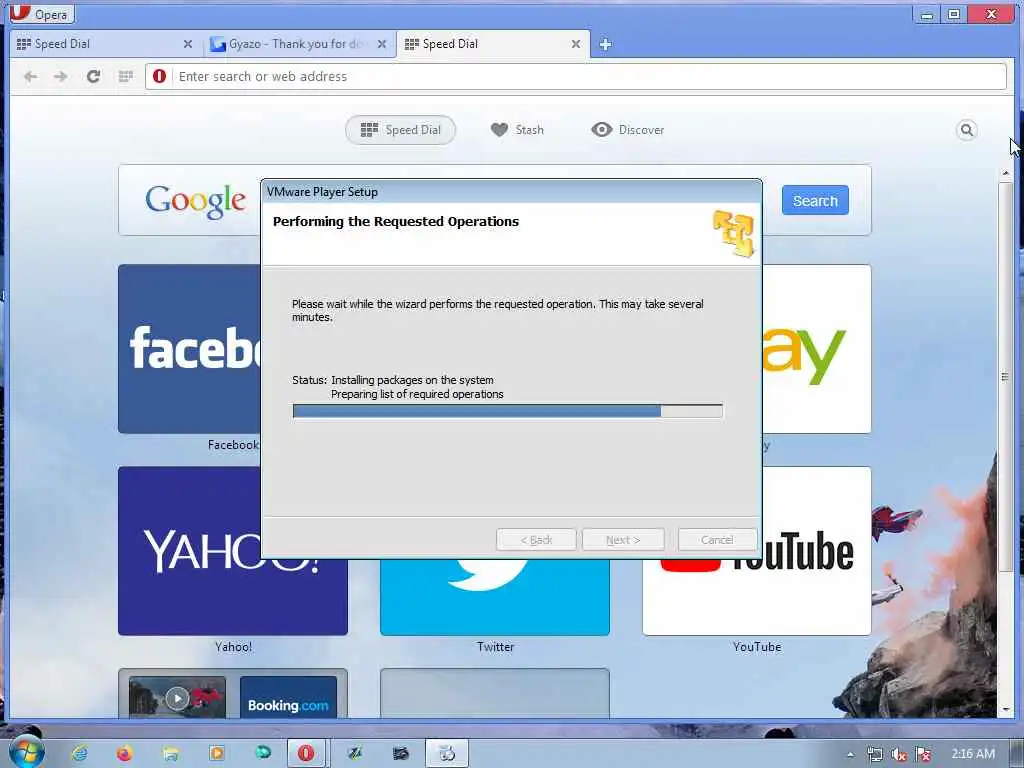This screenshot has width=1024, height=768.
Task: Switch to the VMware installer taskbar button
Action: click(447, 754)
